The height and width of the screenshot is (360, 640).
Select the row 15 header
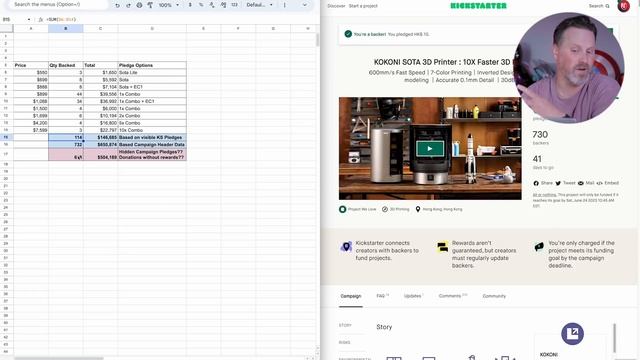coord(6,137)
